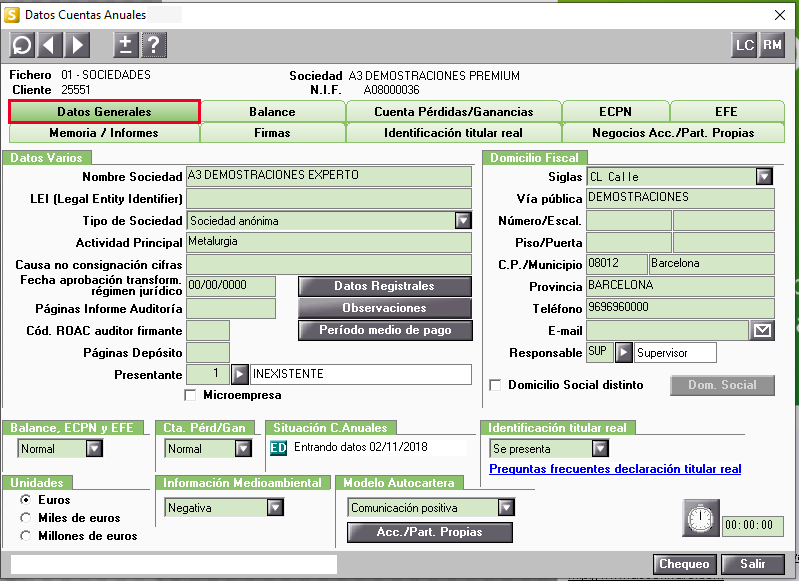Click Provincia field
799x581 pixels.
[x=680, y=286]
